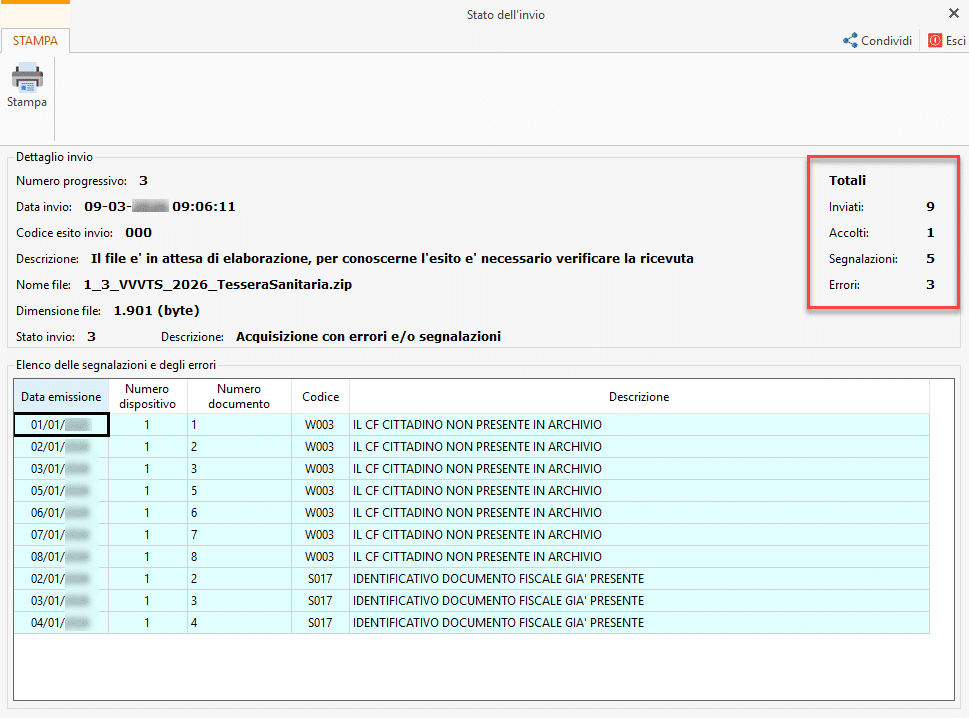Click the red Esci exit icon

tap(935, 40)
